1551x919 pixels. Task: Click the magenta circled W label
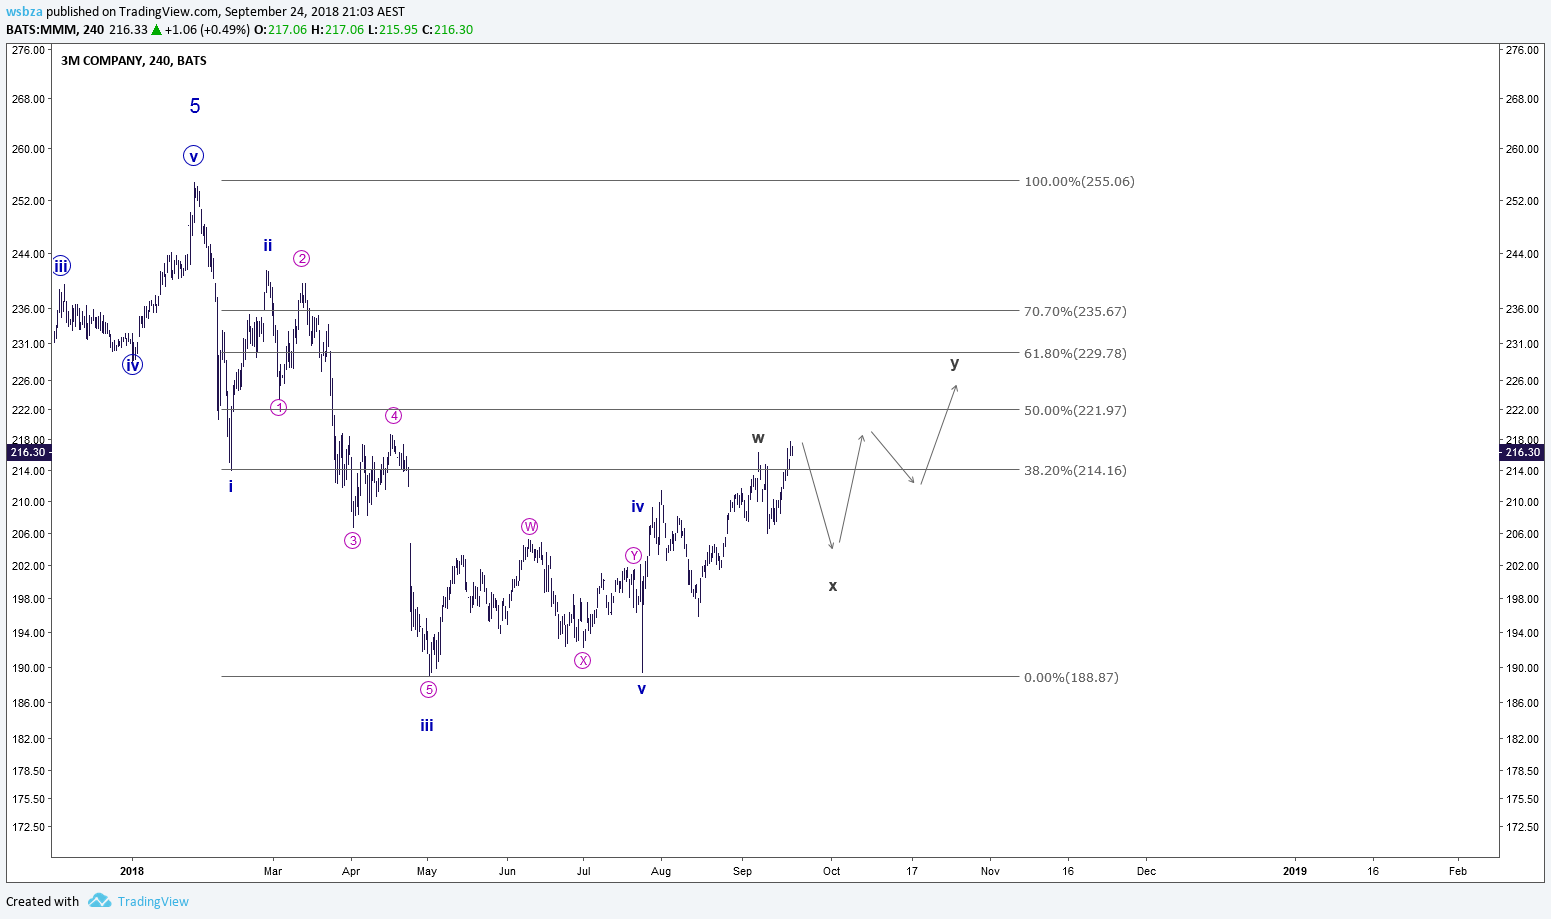click(530, 527)
